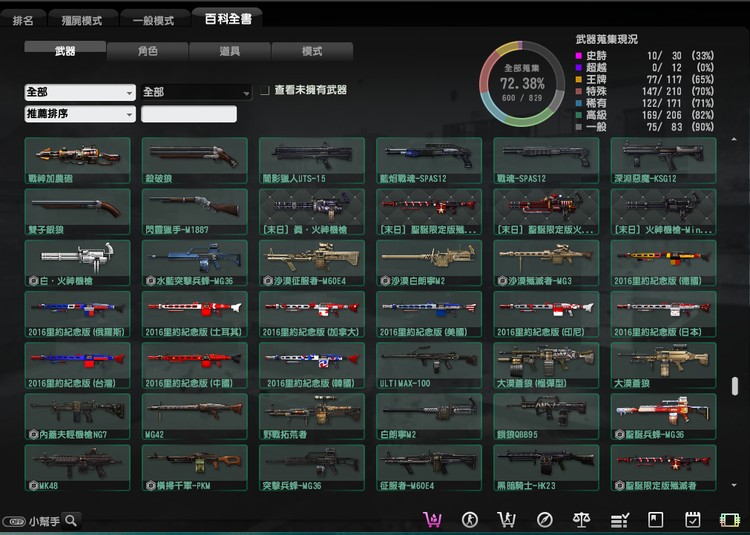Select the 水藍突擊兵蜂-MG36 card
Screen dimensions: 750x535
click(x=195, y=263)
